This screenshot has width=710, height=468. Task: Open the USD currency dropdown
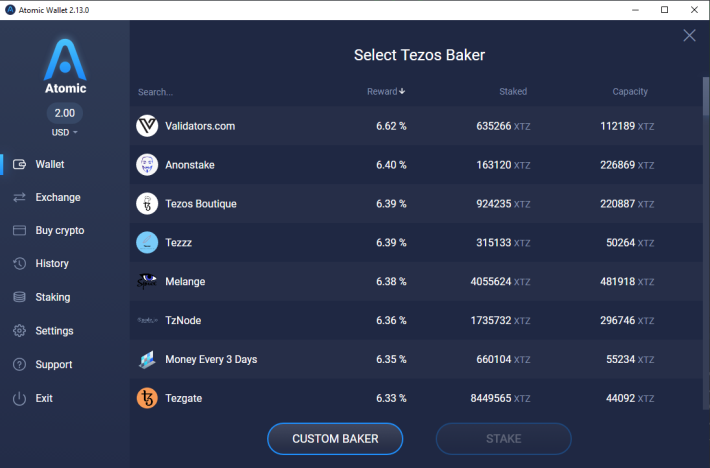point(65,133)
